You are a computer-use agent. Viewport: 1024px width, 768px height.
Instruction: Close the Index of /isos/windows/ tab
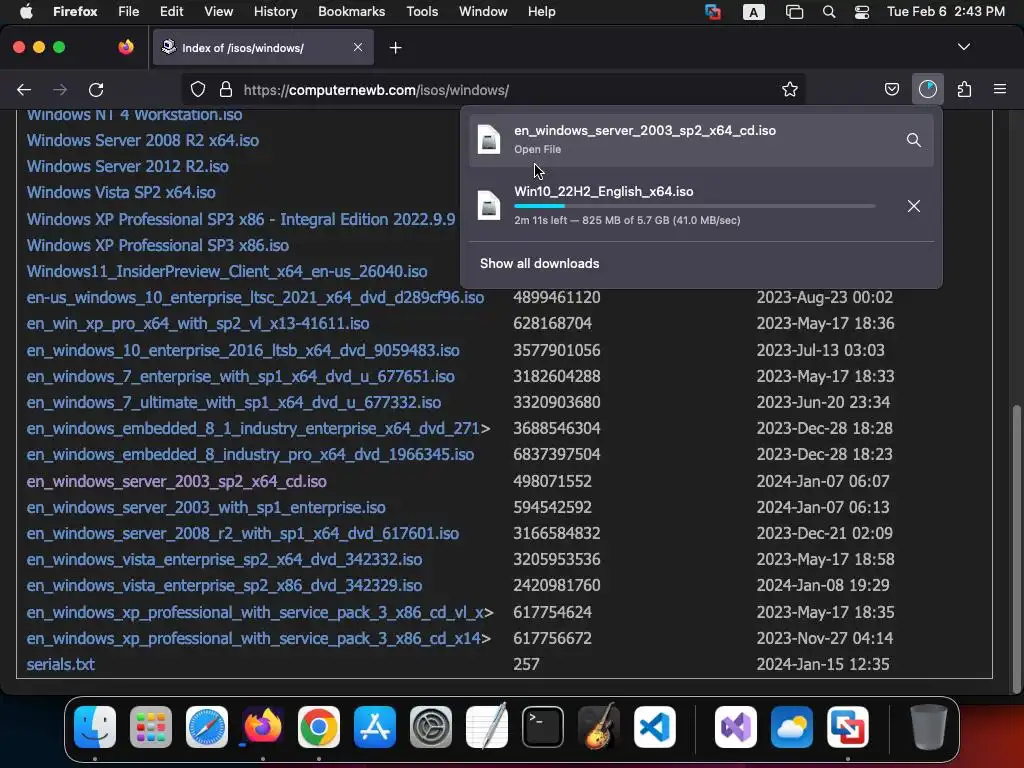(x=358, y=47)
